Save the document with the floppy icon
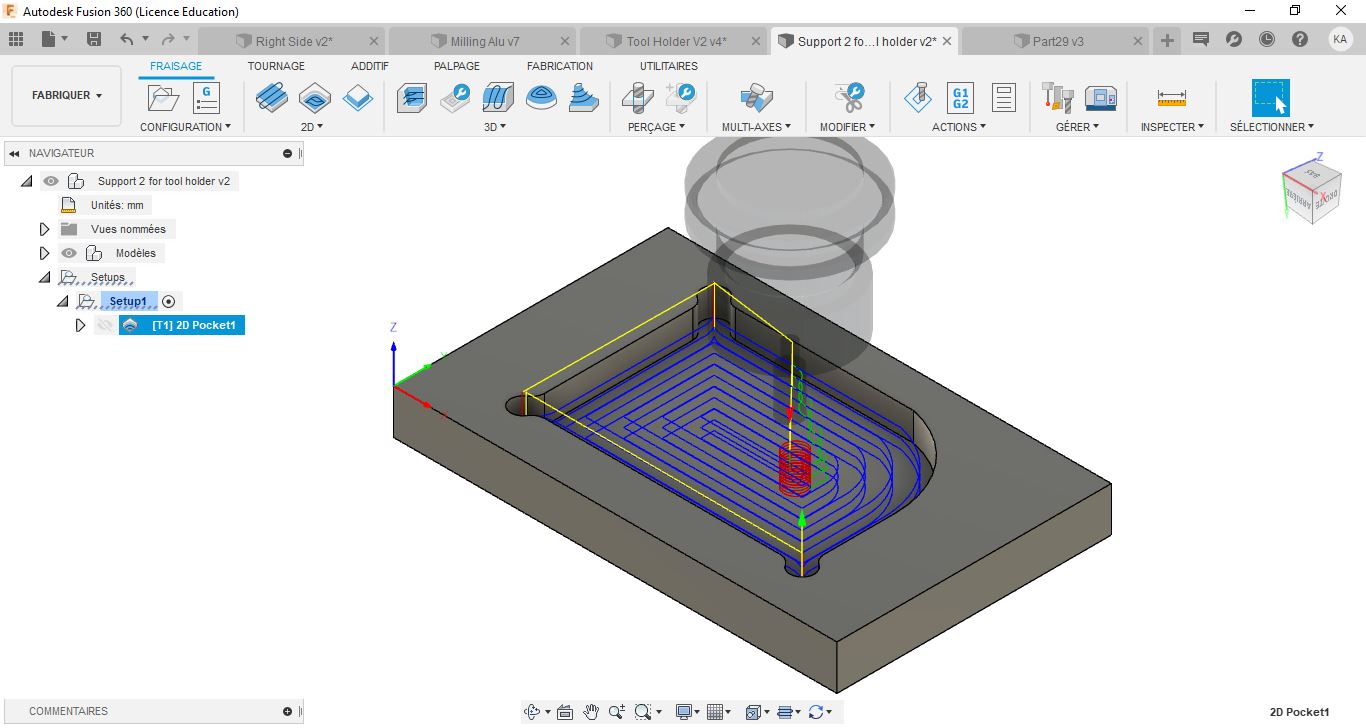 tap(94, 39)
